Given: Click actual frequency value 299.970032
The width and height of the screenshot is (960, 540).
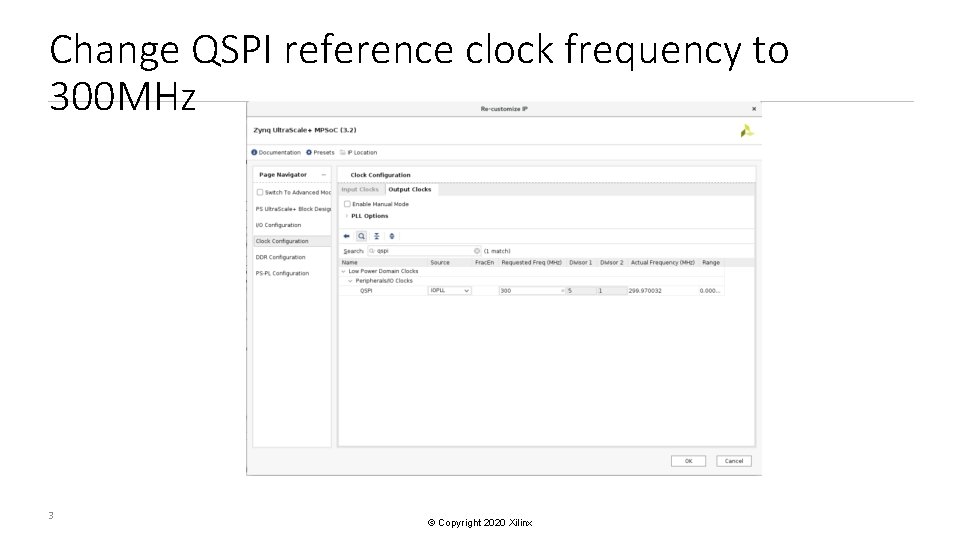Looking at the screenshot, I should 645,291.
